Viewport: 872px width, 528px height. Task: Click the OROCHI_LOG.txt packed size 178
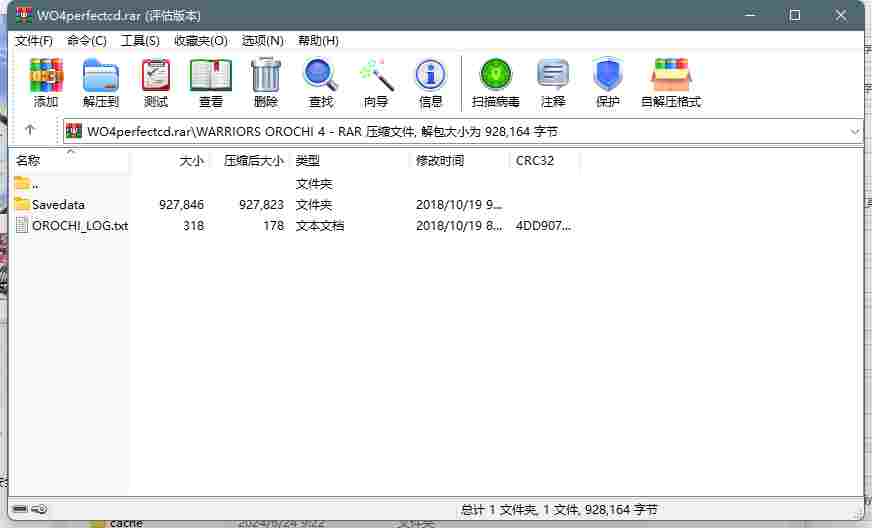coord(274,225)
